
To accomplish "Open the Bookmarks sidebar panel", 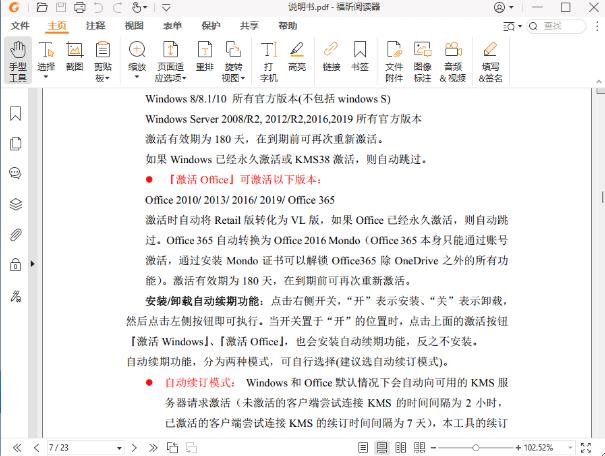I will click(15, 113).
